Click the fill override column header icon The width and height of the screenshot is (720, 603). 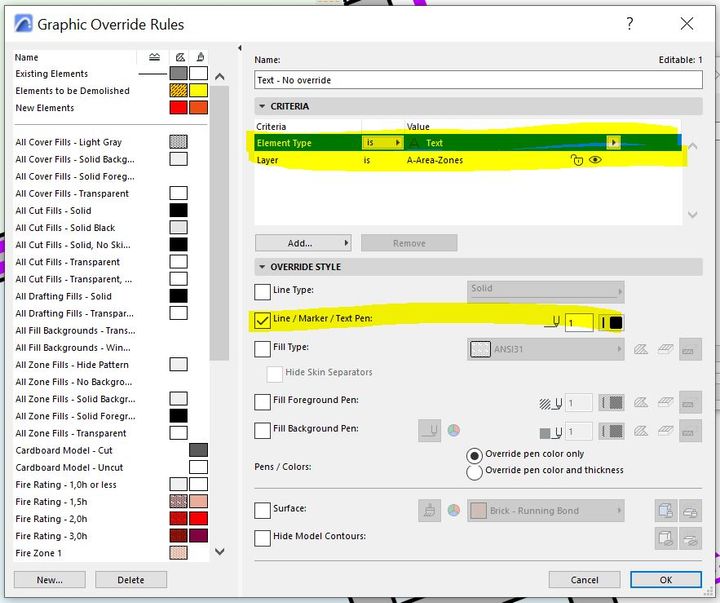pyautogui.click(x=180, y=57)
